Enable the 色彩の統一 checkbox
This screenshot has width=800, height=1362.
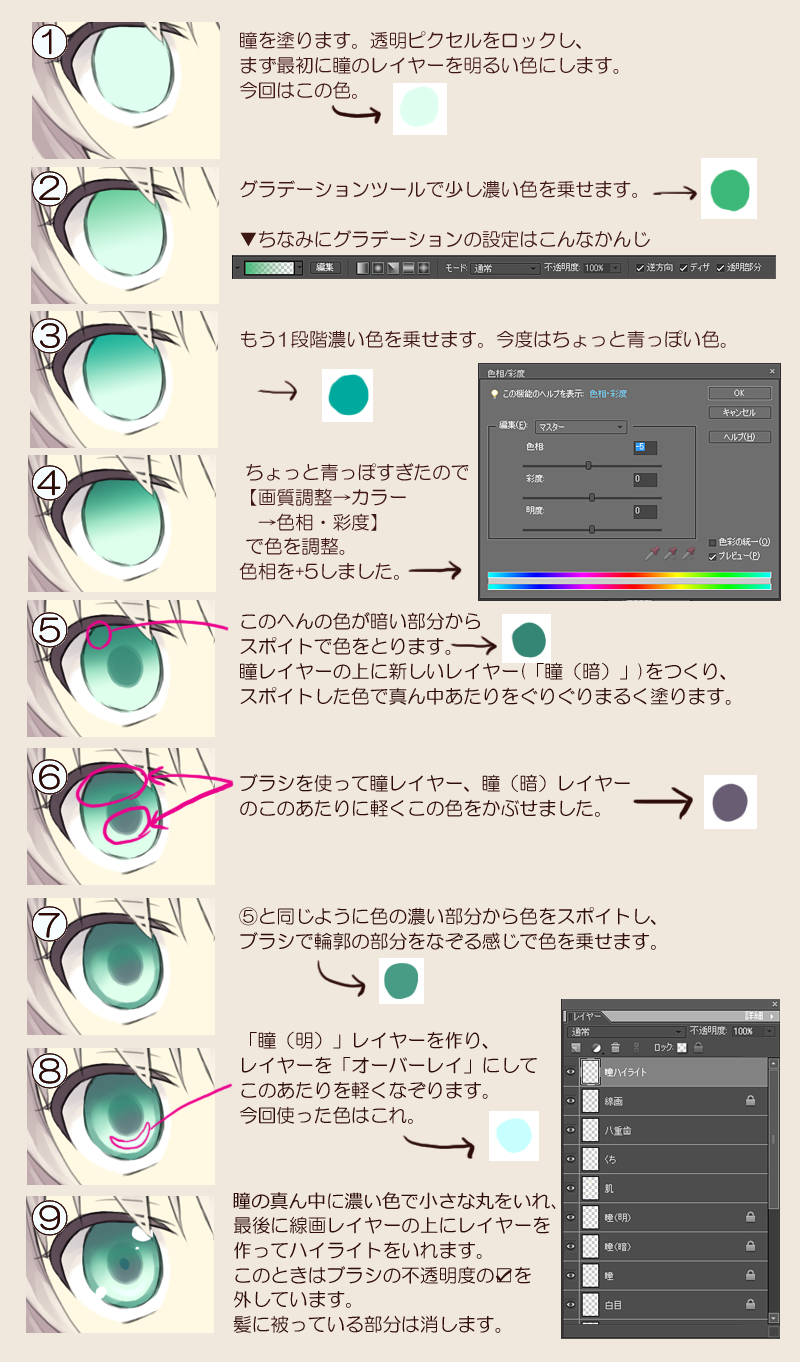(x=712, y=542)
